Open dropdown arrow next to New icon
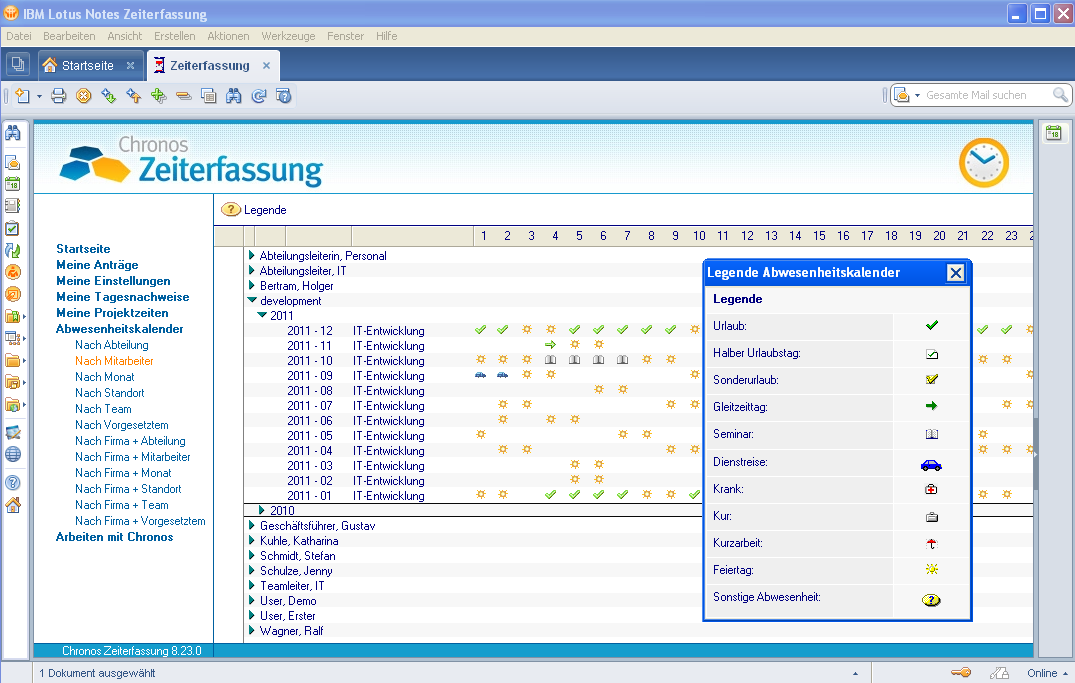 (39, 97)
